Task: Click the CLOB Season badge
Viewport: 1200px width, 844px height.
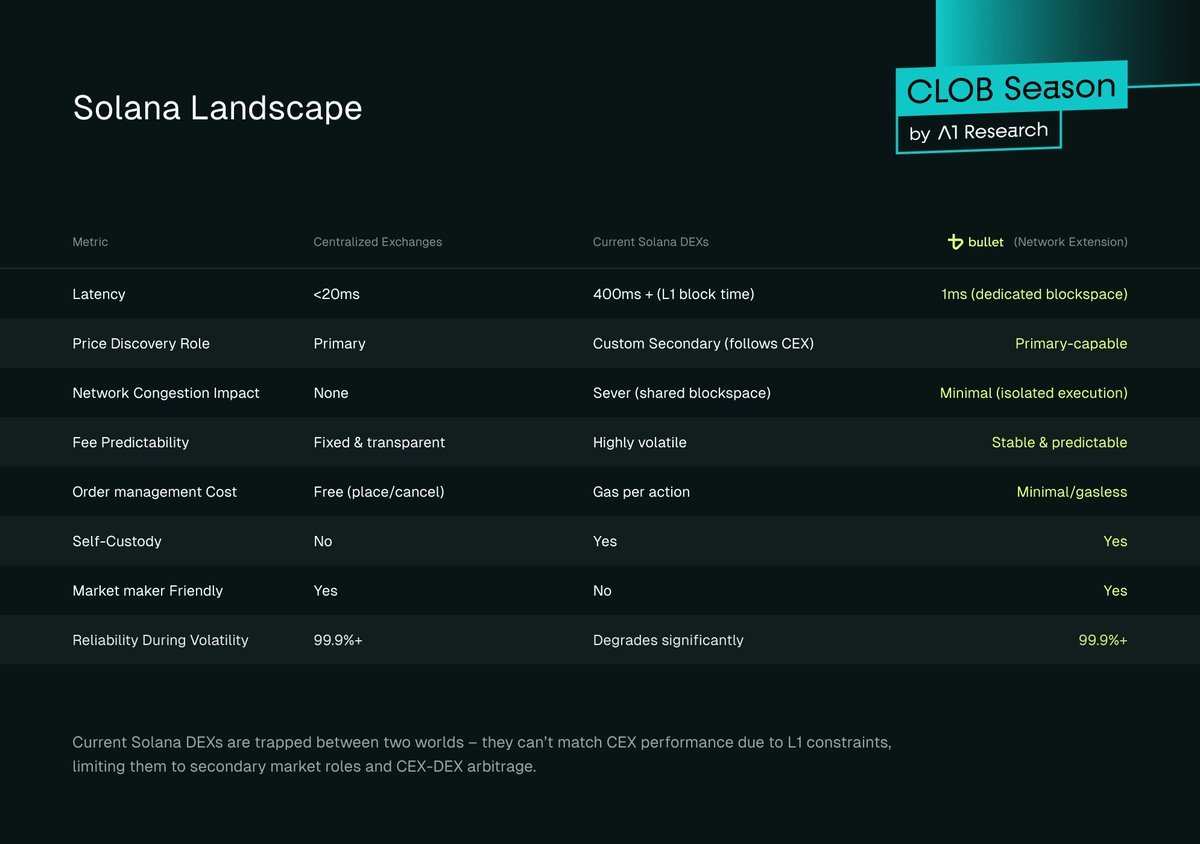Action: click(x=1012, y=89)
